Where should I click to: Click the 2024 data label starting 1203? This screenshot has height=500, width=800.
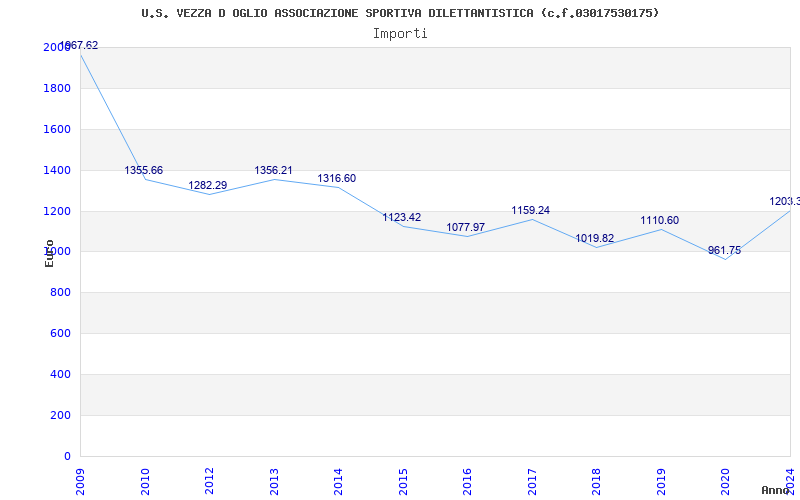(785, 202)
